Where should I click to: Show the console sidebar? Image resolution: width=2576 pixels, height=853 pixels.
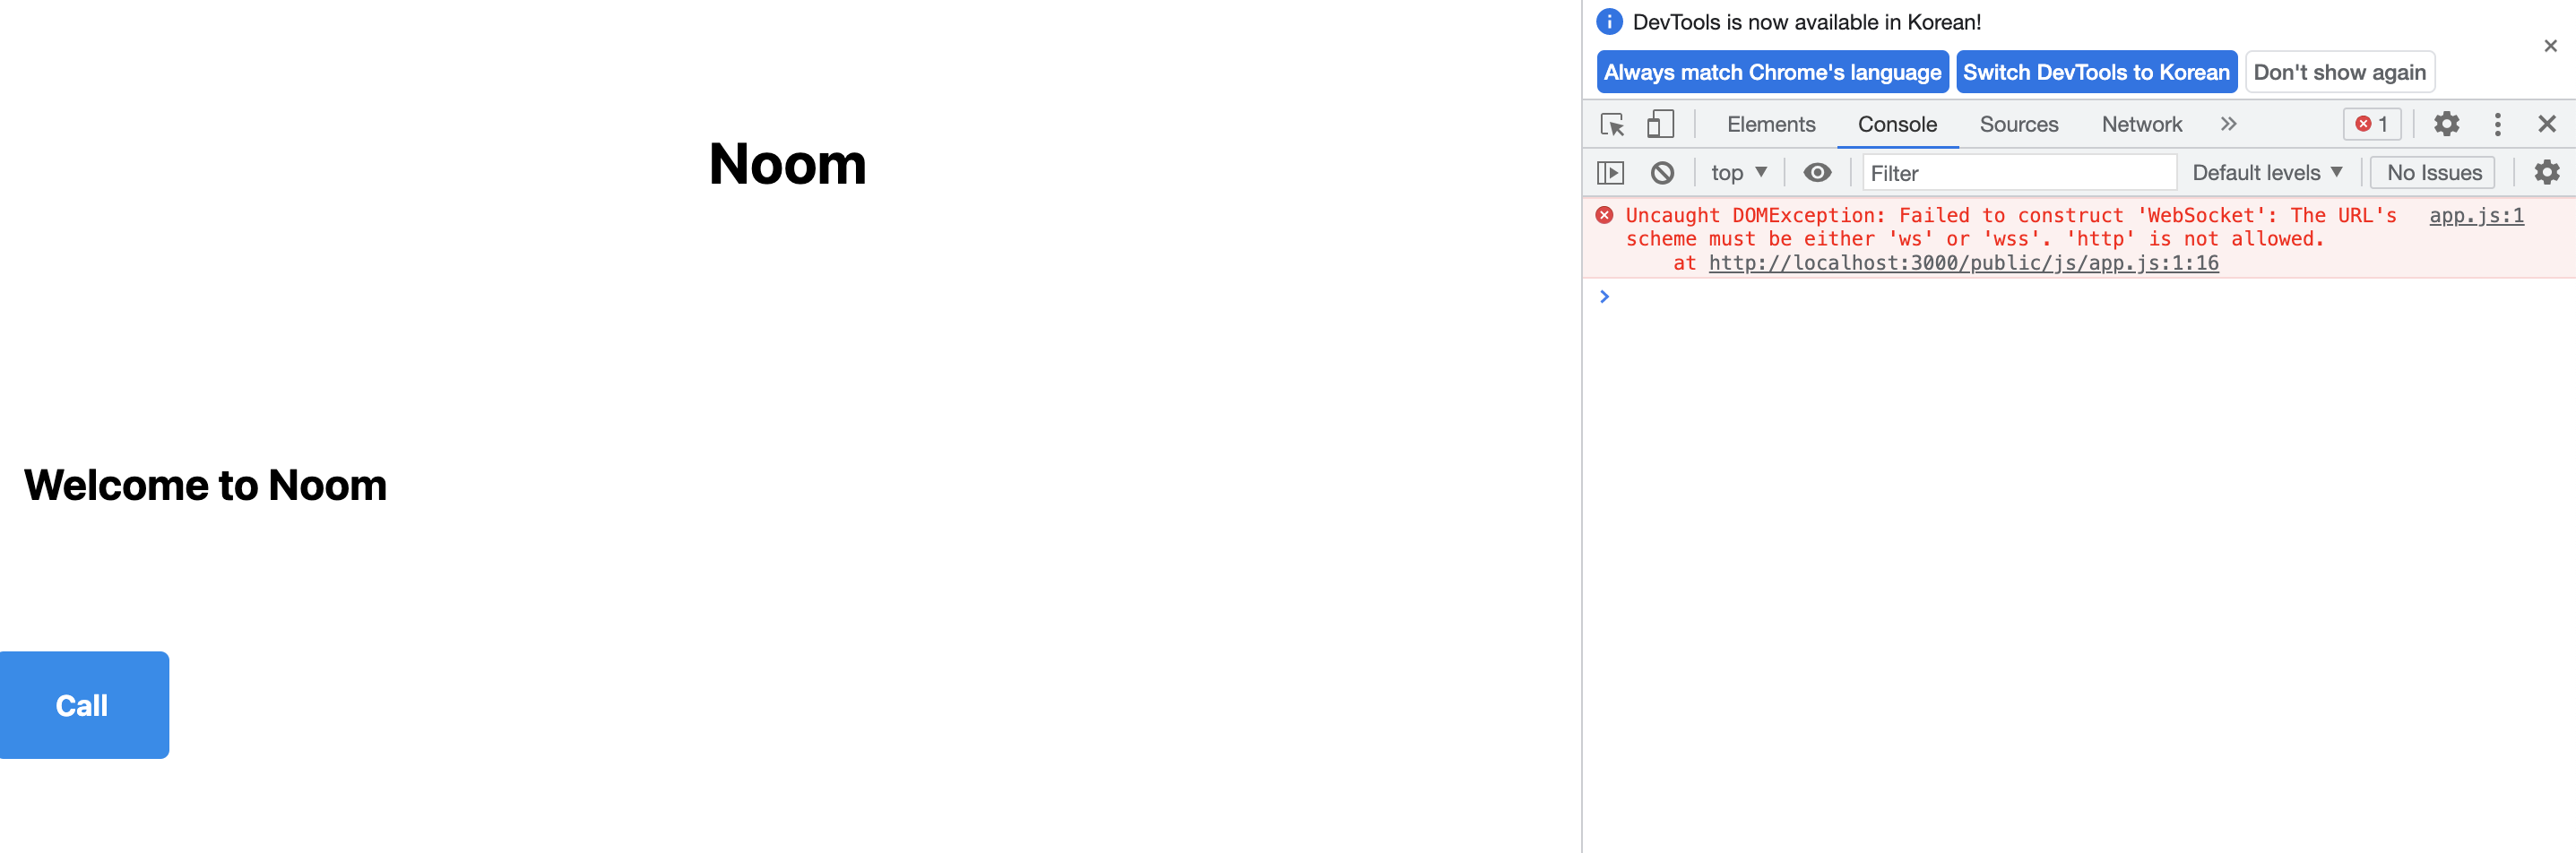pos(1610,173)
